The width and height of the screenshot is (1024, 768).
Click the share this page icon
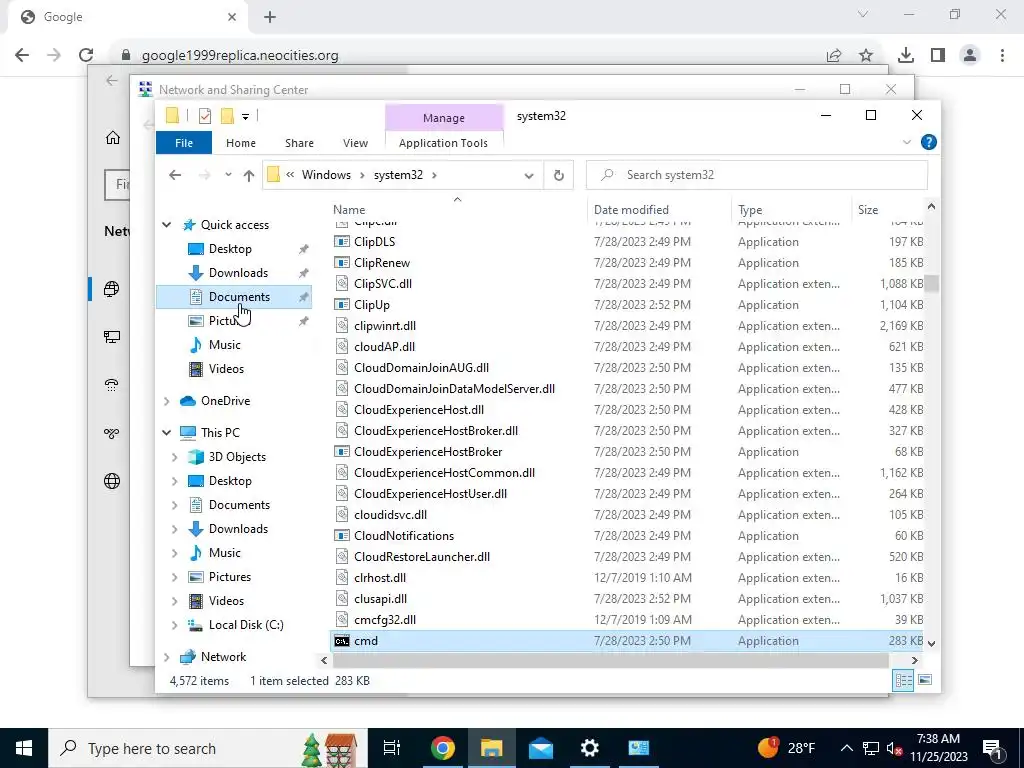coord(834,56)
